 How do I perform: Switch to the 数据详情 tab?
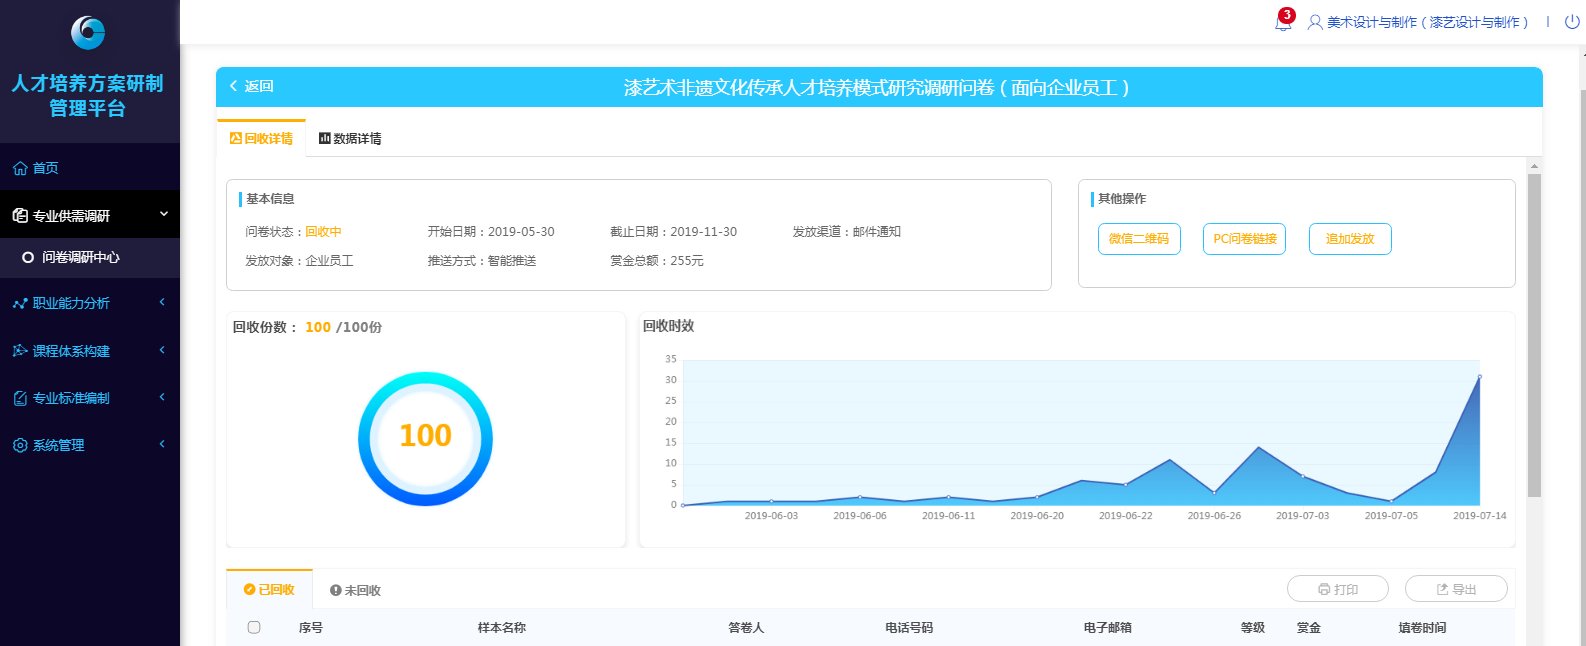coord(350,138)
